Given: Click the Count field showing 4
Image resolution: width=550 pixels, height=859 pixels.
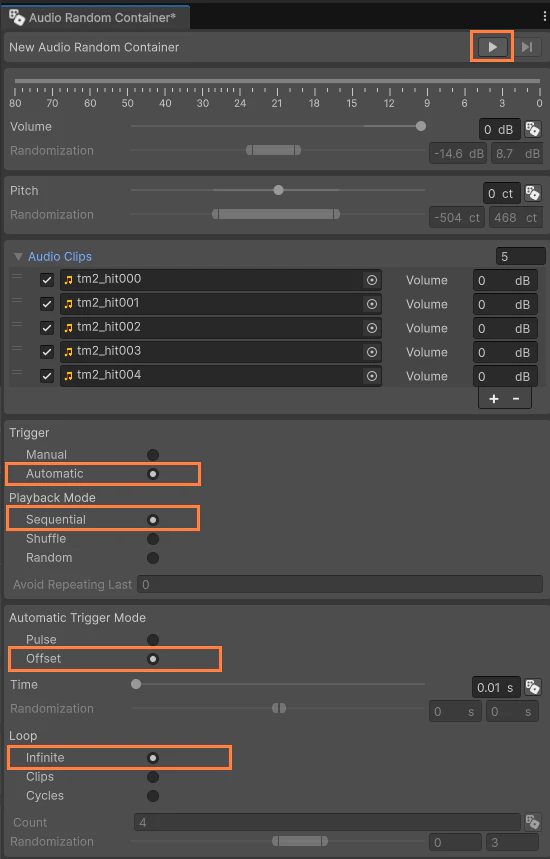Looking at the screenshot, I should pos(327,822).
